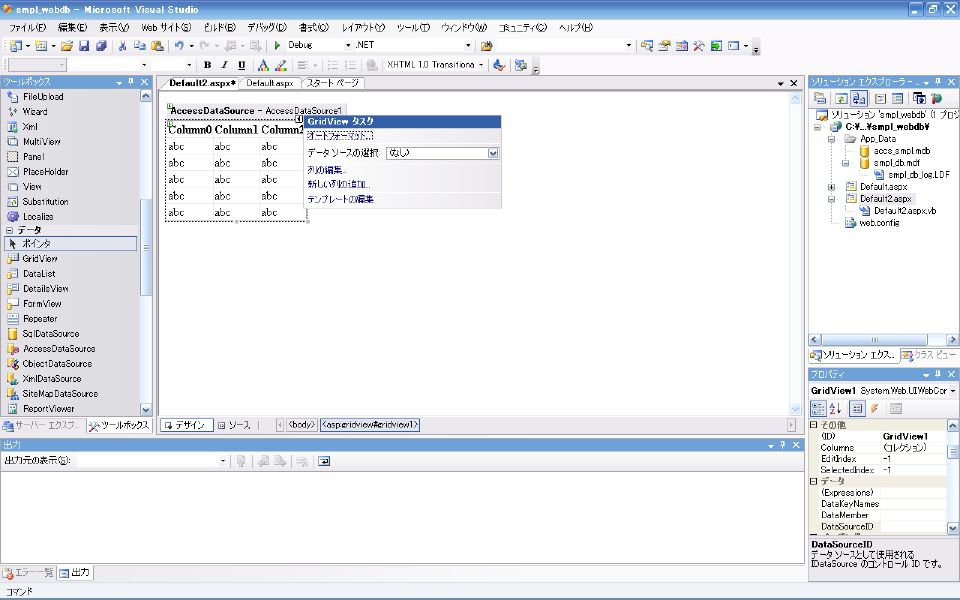Click the Save floppy disk icon
Viewport: 960px width, 600px height.
(84, 46)
